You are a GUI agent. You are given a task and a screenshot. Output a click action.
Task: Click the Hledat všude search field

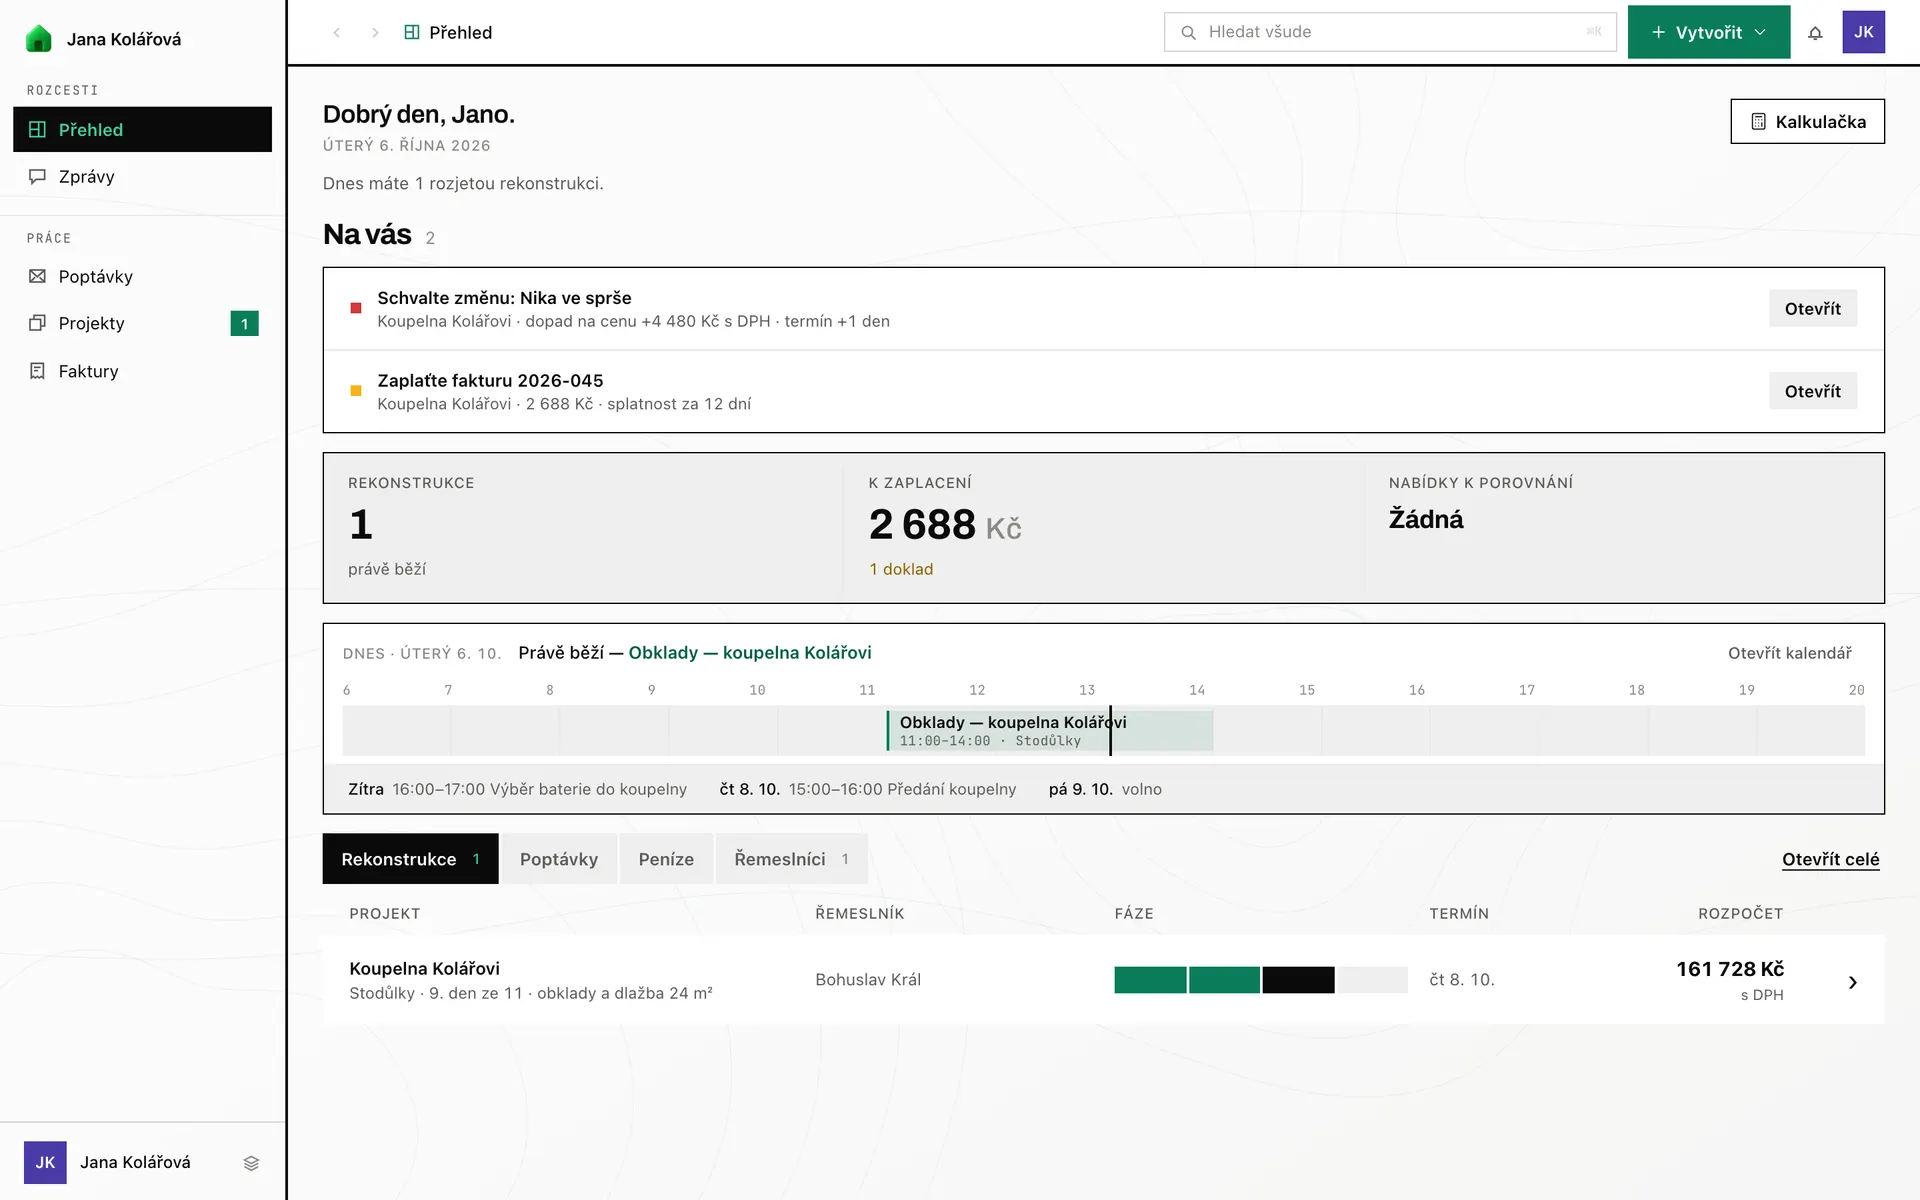pyautogui.click(x=1390, y=32)
